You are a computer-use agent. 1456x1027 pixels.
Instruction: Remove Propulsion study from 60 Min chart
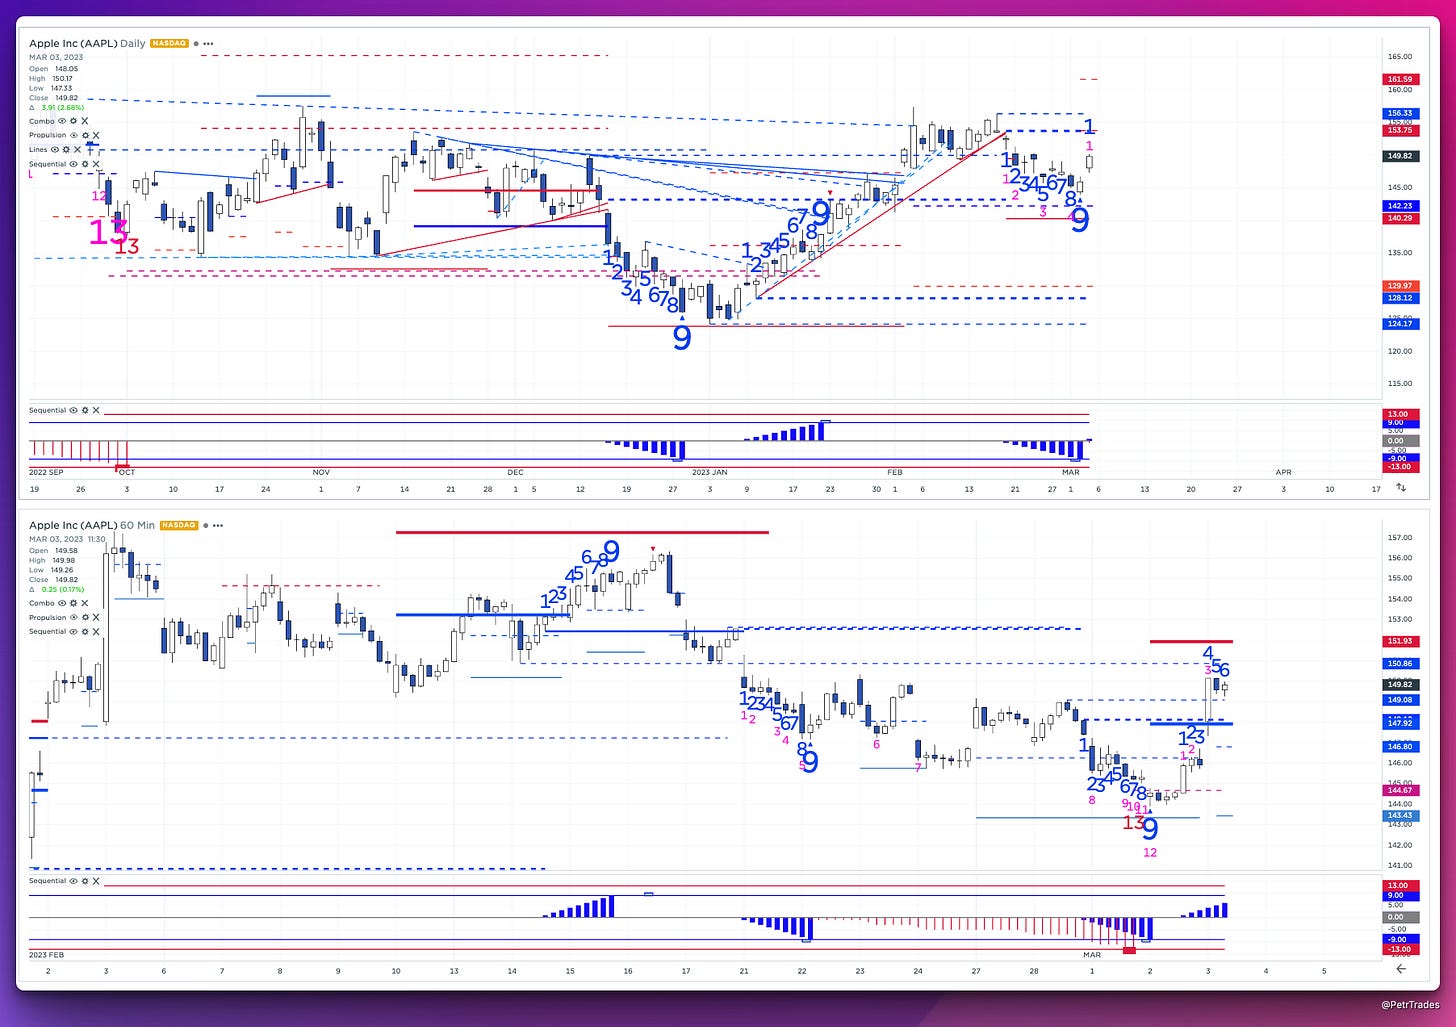(96, 617)
